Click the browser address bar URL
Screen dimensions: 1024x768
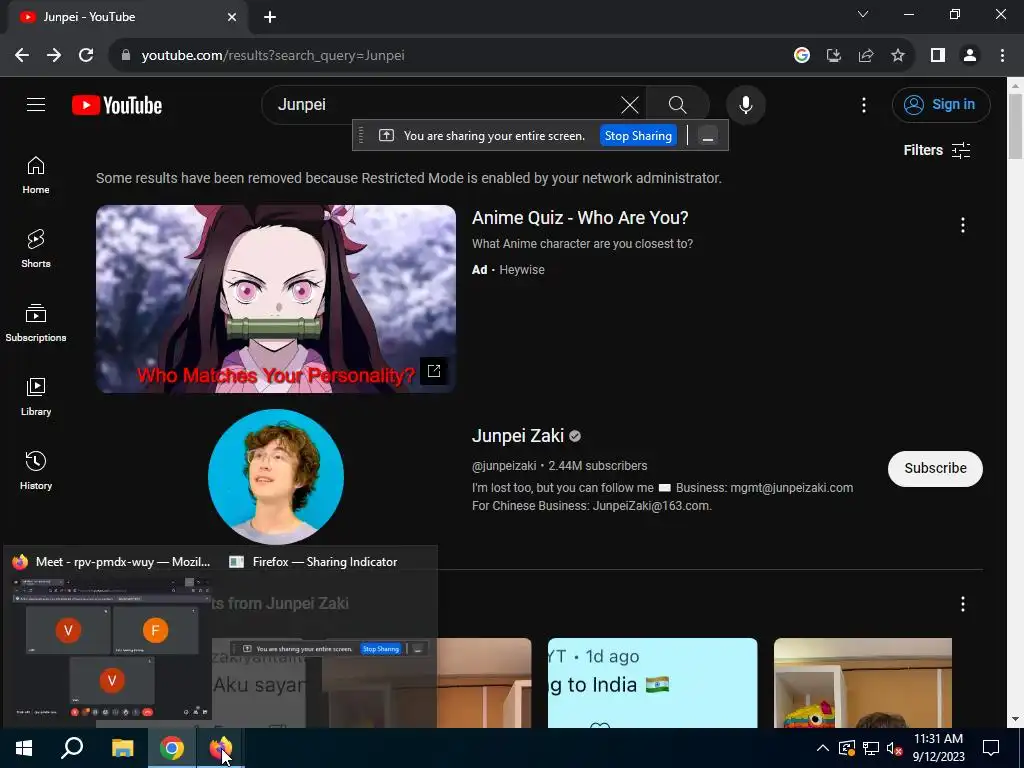coord(273,56)
